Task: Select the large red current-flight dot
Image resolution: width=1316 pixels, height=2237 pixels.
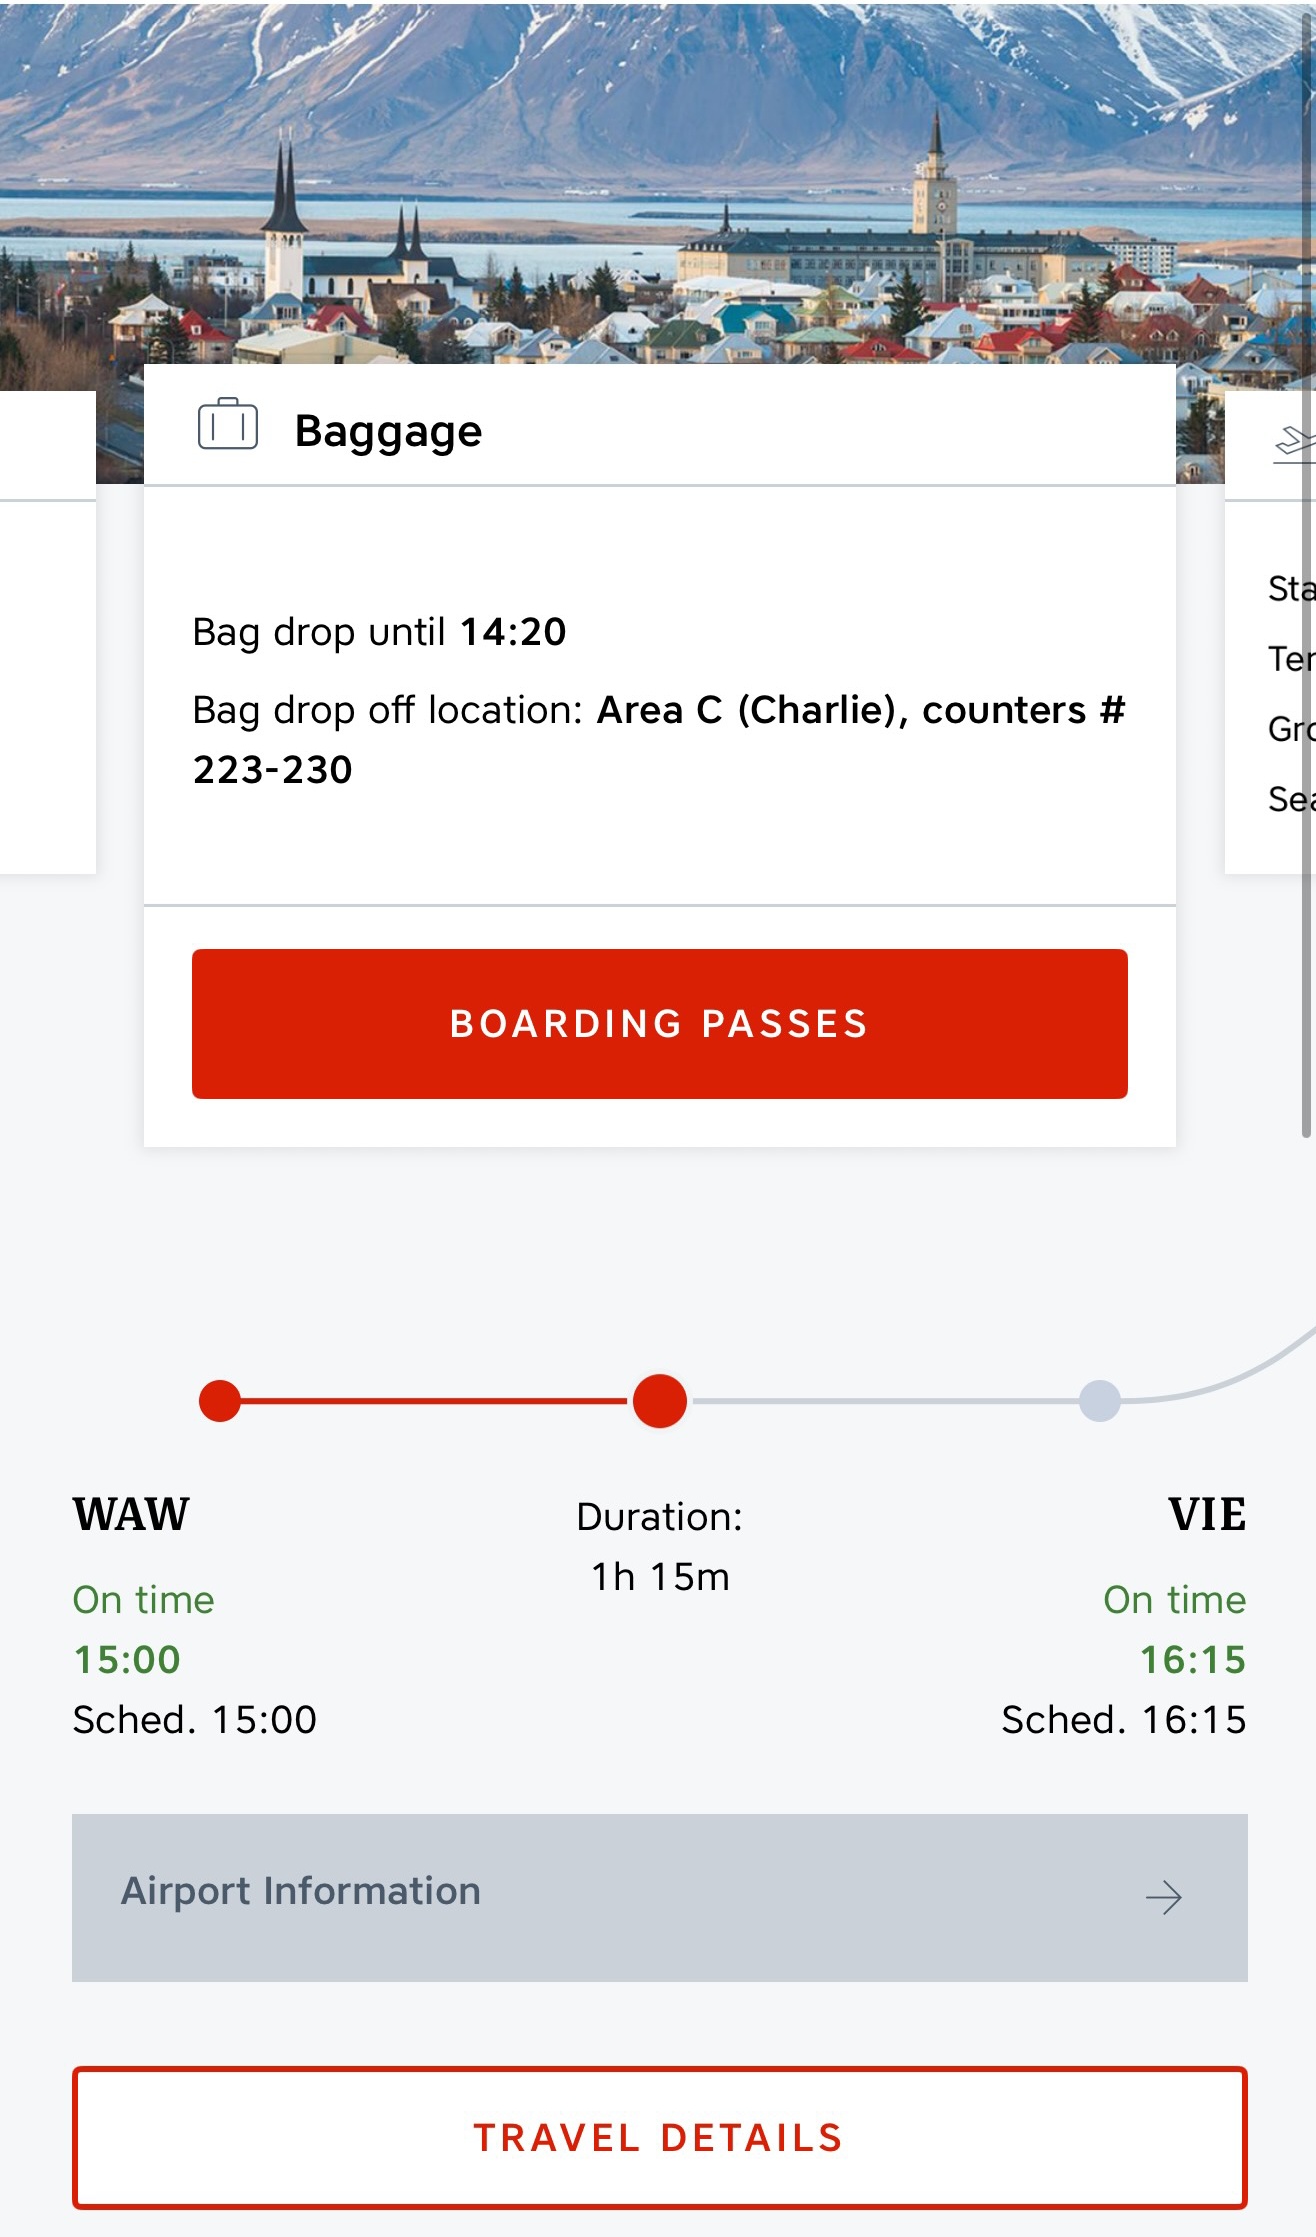Action: (660, 1401)
